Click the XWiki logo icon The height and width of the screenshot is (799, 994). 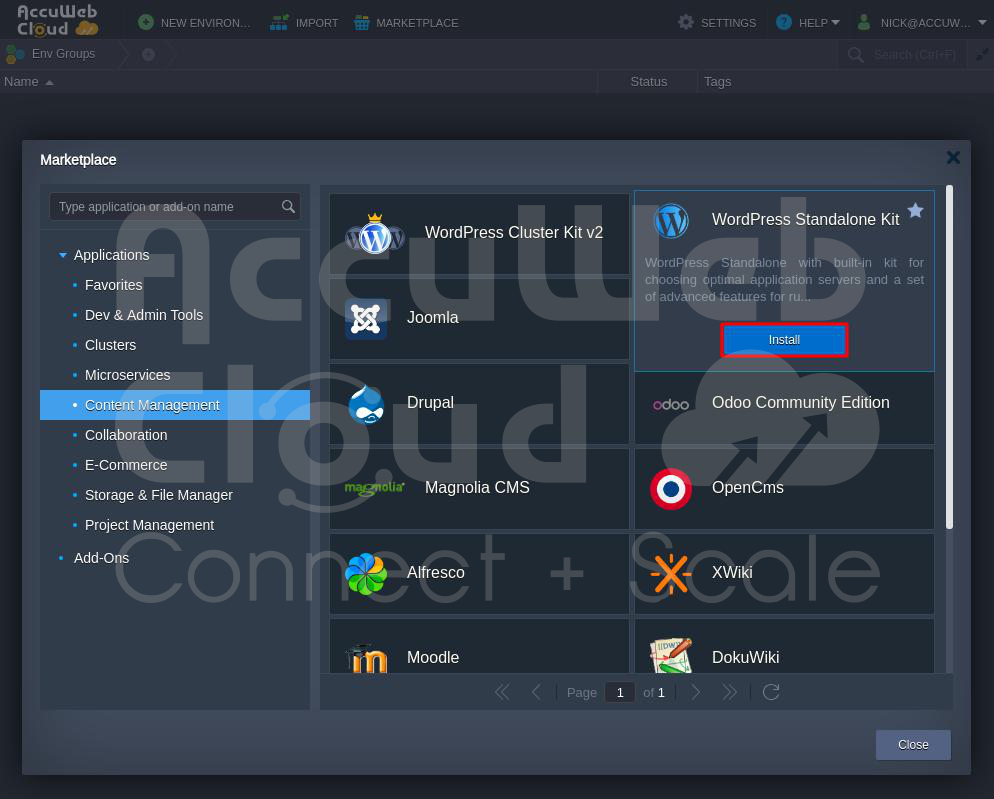(671, 573)
